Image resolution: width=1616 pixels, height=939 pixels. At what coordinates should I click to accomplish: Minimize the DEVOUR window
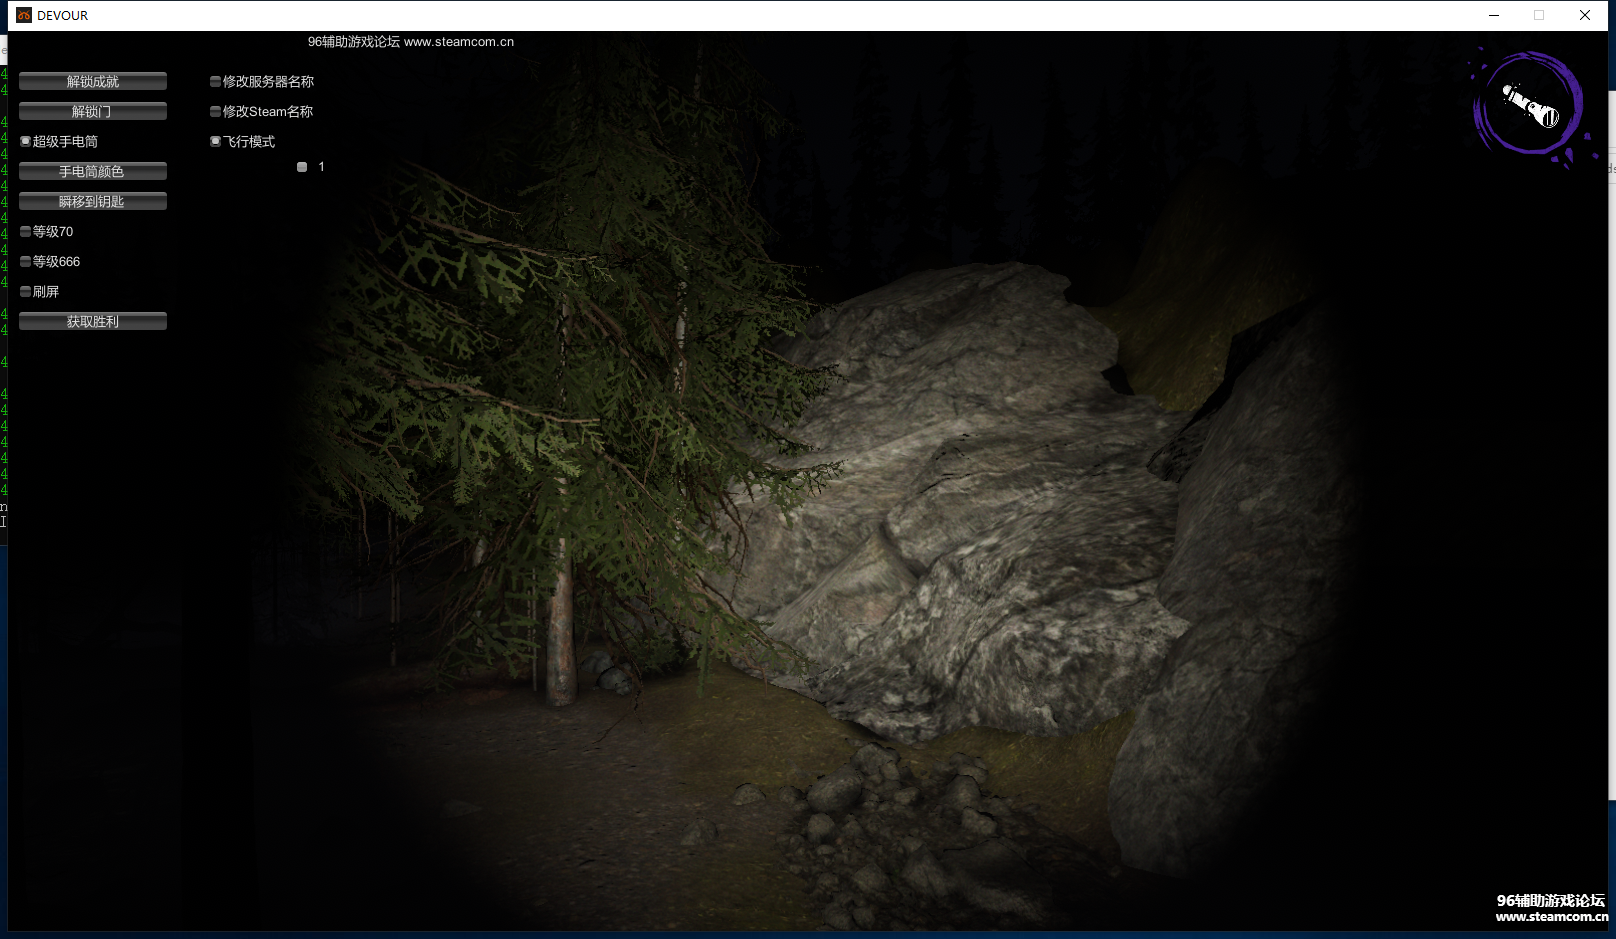click(1493, 15)
